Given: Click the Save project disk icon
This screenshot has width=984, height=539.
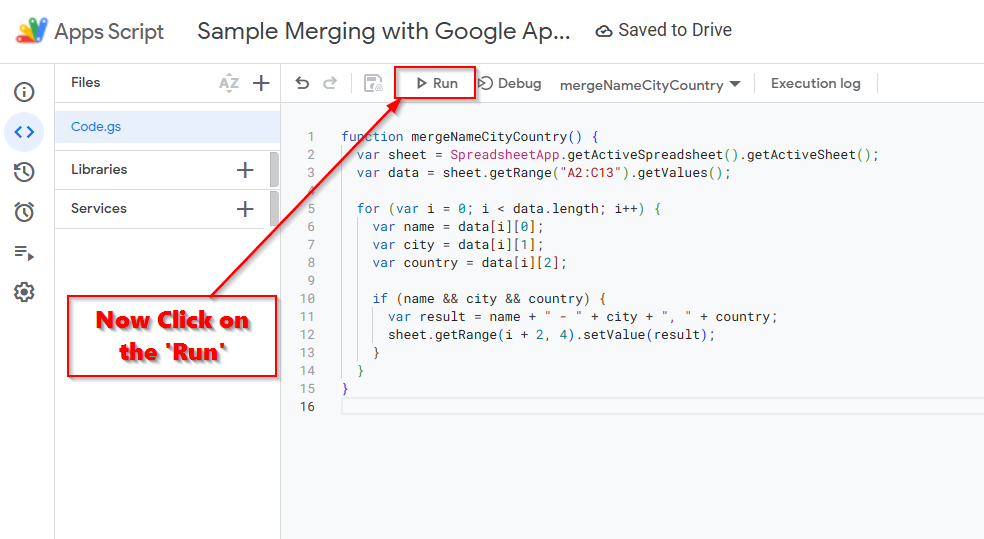Looking at the screenshot, I should [373, 83].
